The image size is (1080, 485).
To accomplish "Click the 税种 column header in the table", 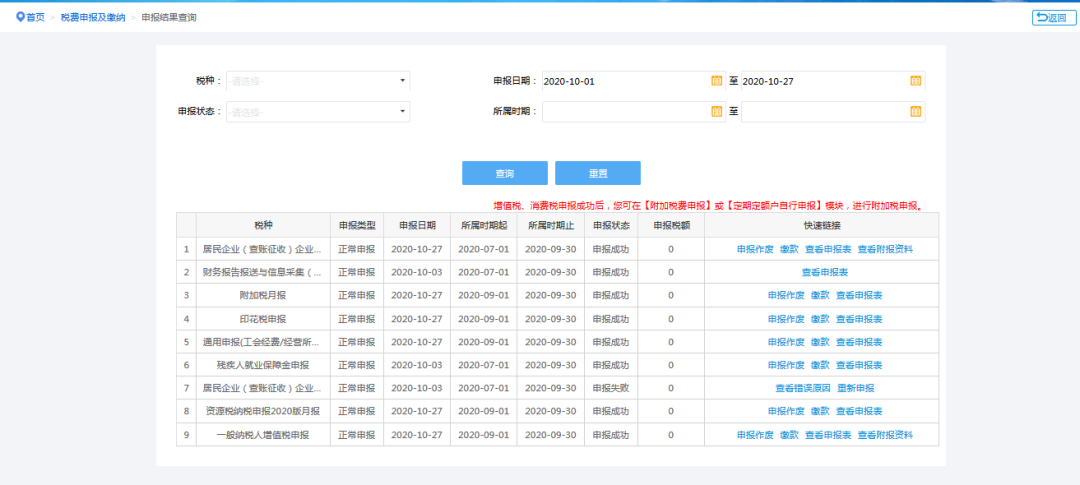I will point(263,225).
